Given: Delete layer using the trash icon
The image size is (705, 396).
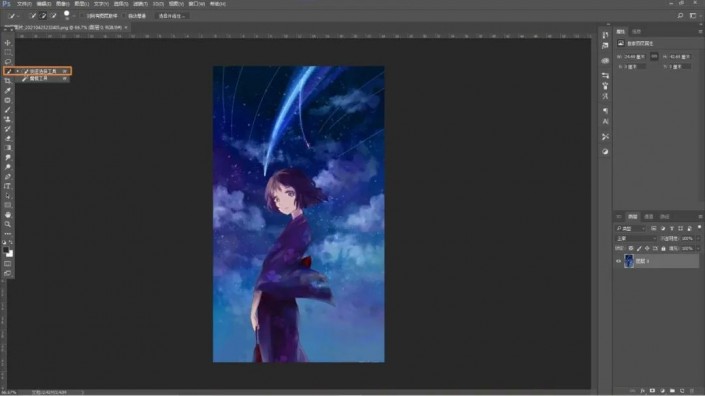Looking at the screenshot, I should pyautogui.click(x=692, y=391).
